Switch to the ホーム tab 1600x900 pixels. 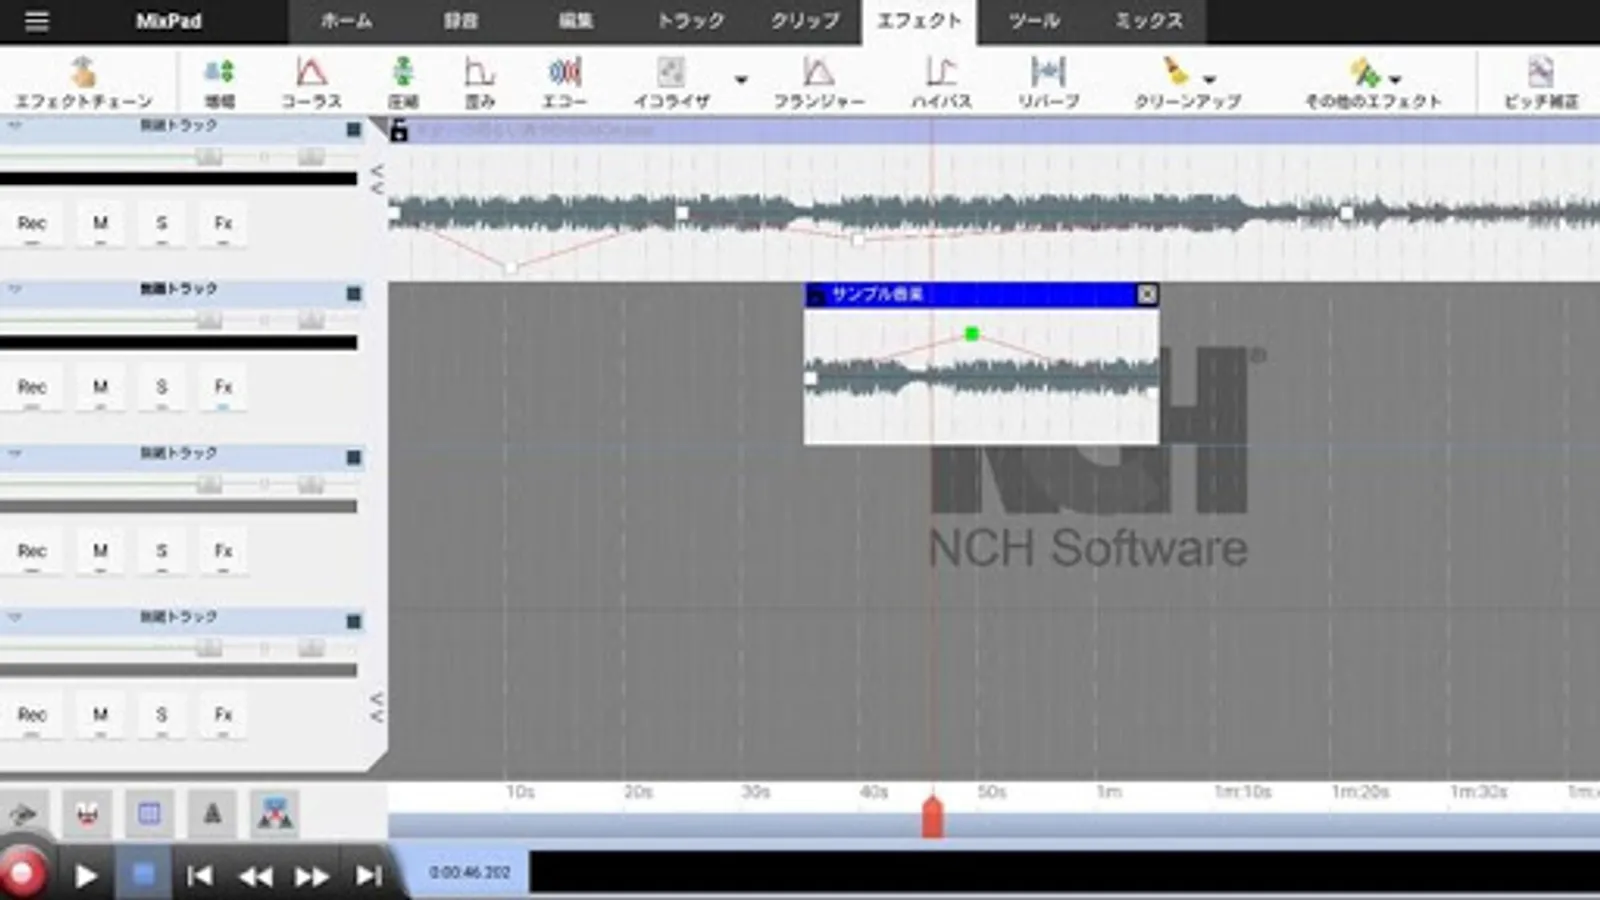click(x=346, y=21)
